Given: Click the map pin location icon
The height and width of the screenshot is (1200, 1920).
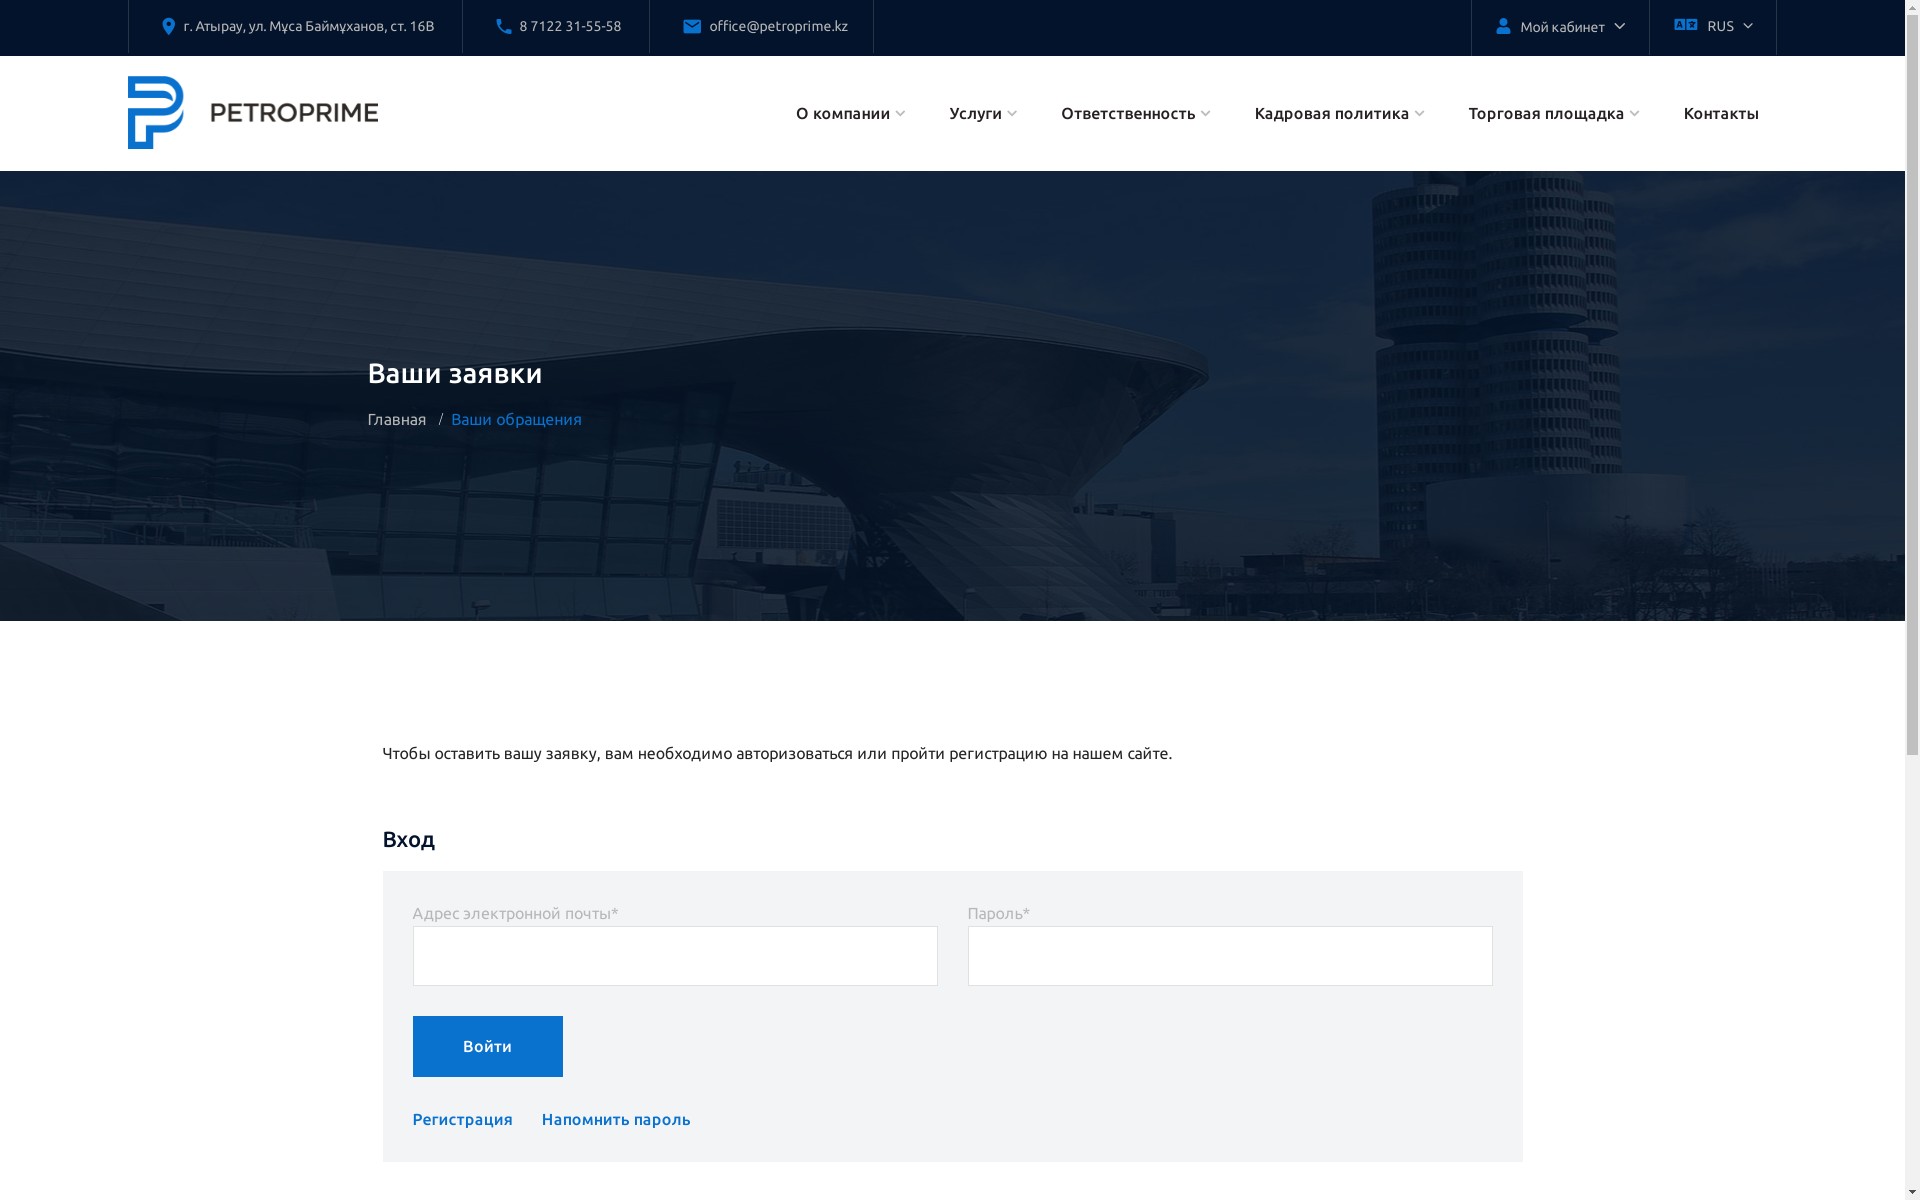Looking at the screenshot, I should tap(168, 27).
